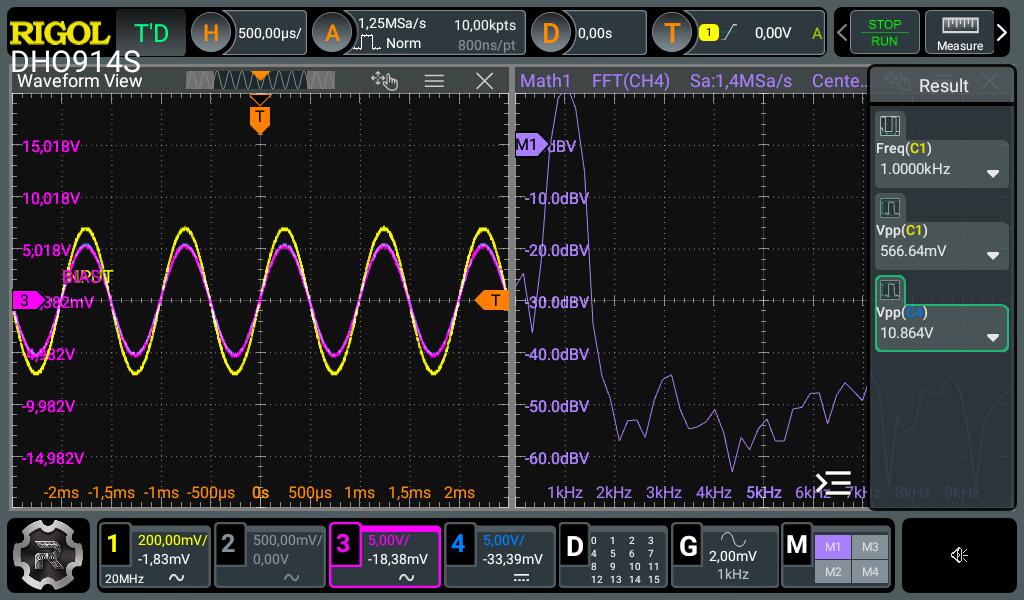Viewport: 1024px width, 600px height.
Task: Click the M1 math reference marker
Action: (x=530, y=145)
